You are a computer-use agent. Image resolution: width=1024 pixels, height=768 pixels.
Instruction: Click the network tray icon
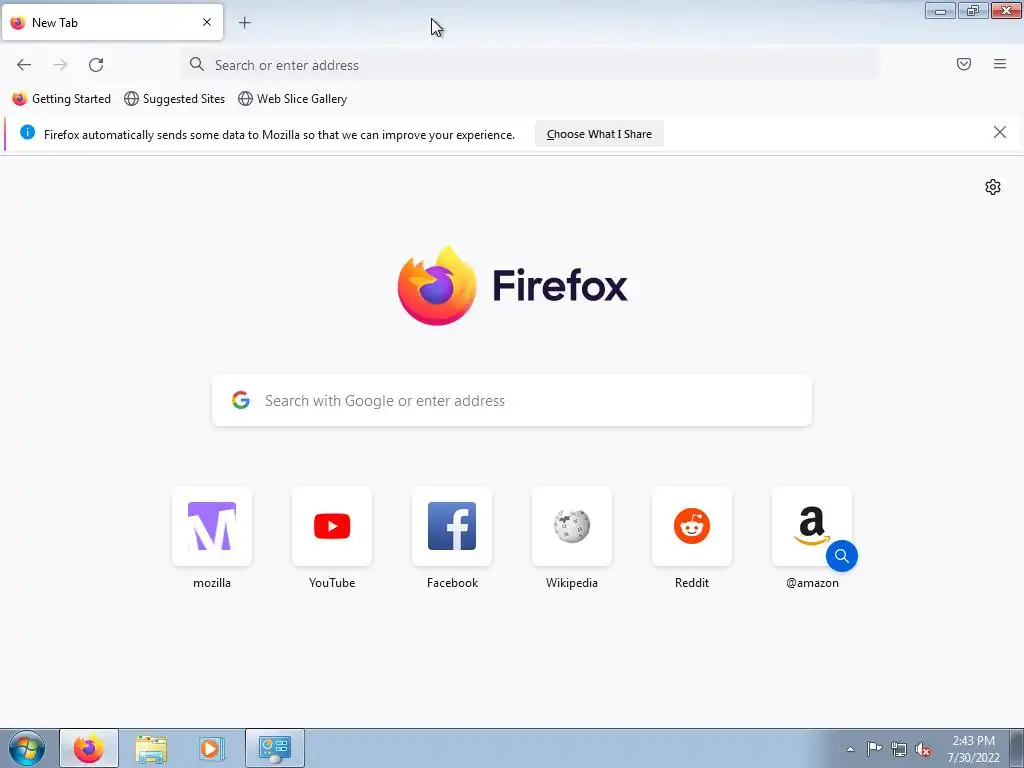899,749
